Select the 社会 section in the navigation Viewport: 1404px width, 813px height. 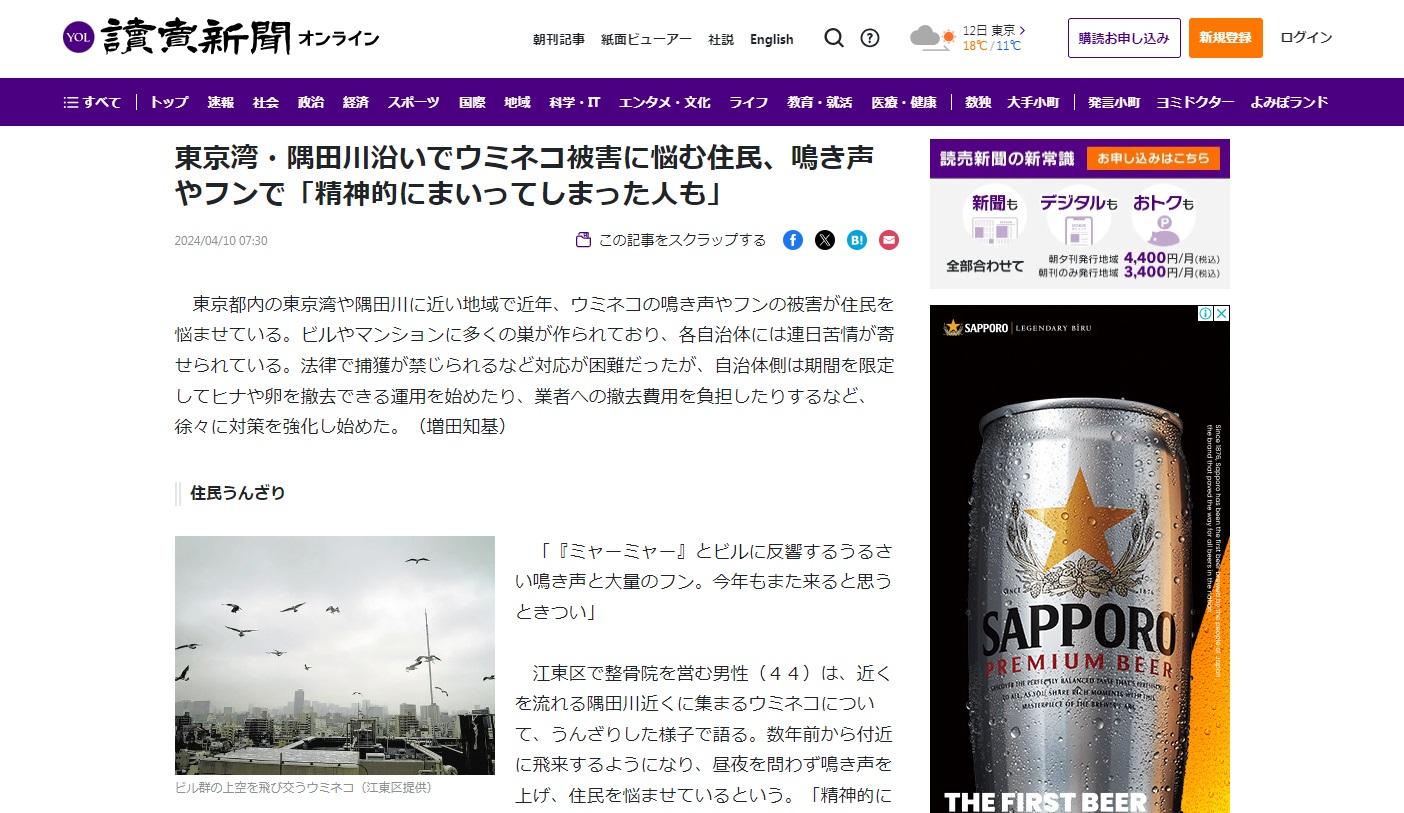point(265,102)
